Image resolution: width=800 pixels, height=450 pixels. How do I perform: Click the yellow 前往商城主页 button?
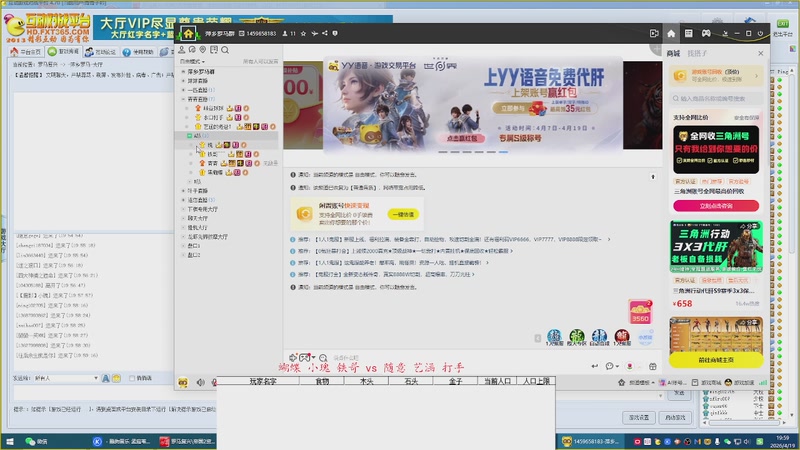tap(716, 360)
